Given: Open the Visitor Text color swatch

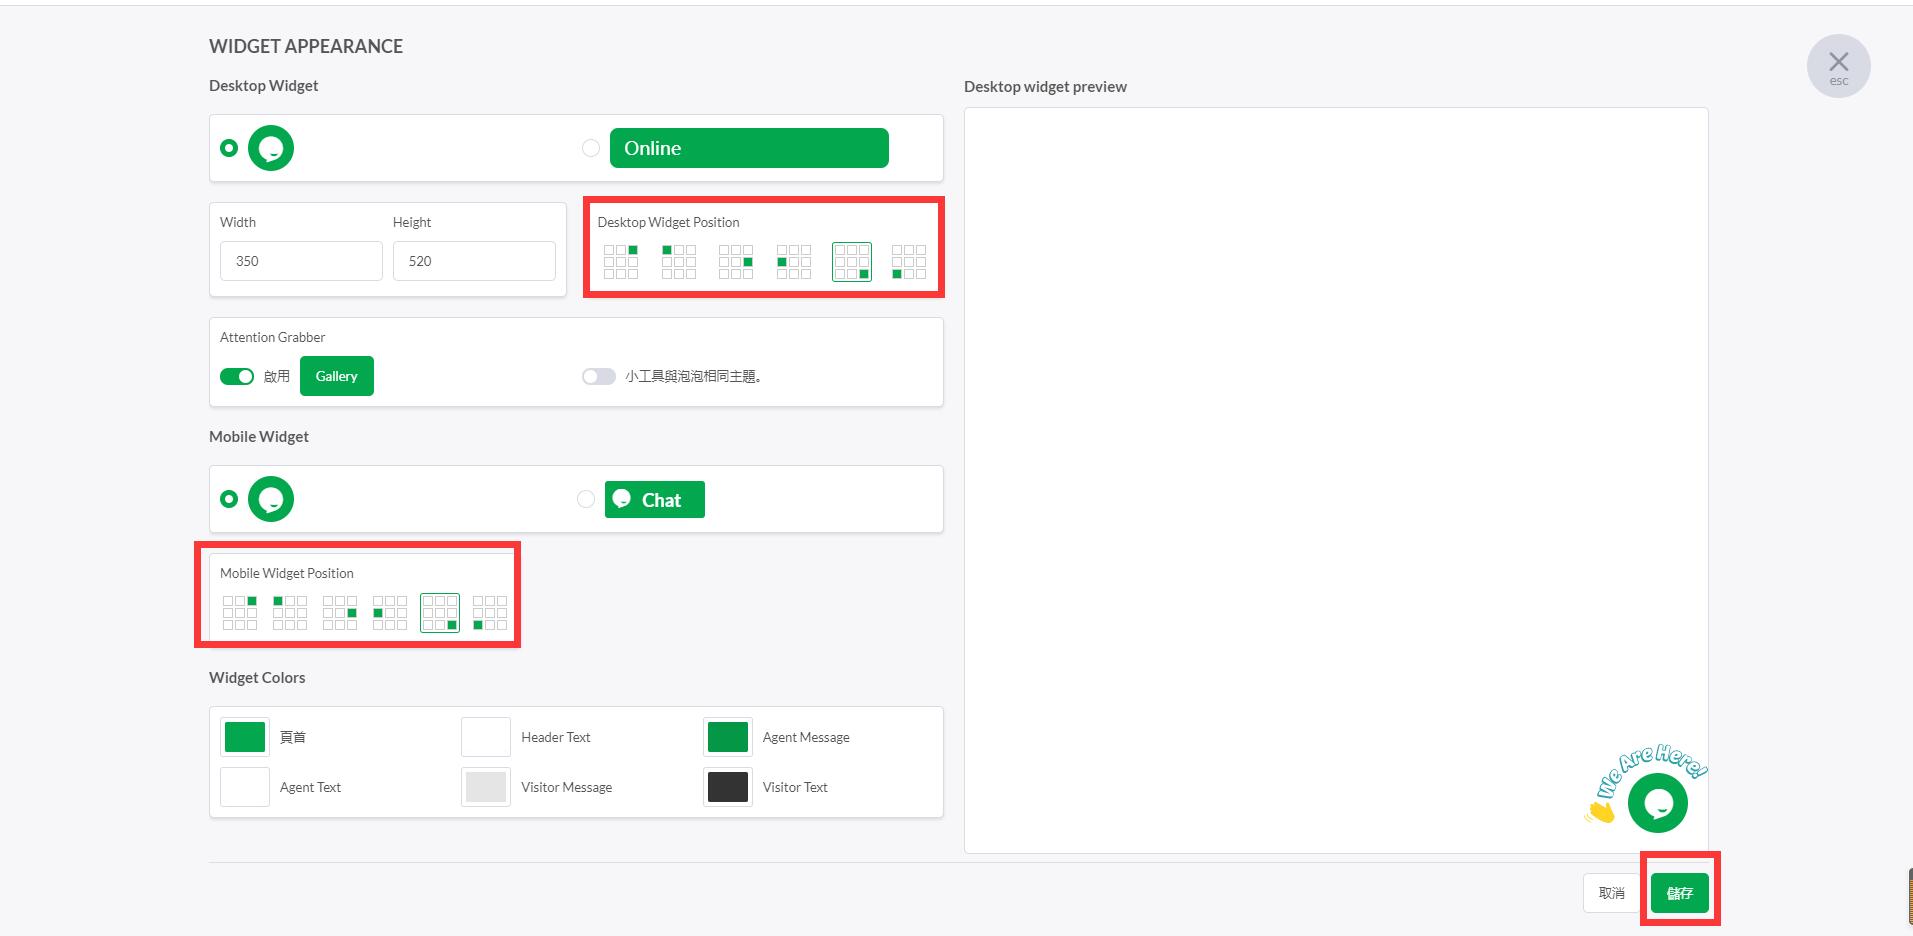Looking at the screenshot, I should tap(727, 787).
